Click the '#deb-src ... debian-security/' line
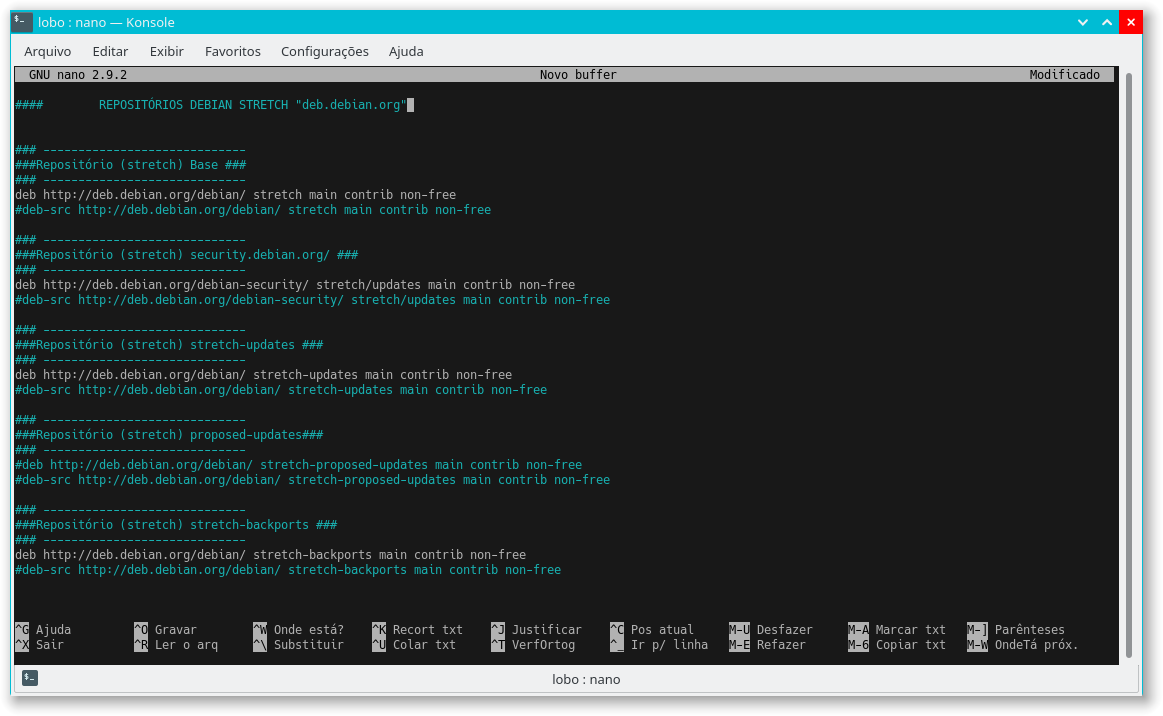1163x716 pixels. pyautogui.click(x=312, y=300)
